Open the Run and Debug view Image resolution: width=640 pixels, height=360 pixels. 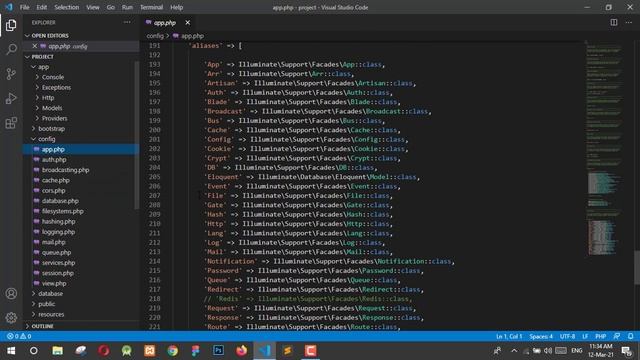[x=11, y=98]
